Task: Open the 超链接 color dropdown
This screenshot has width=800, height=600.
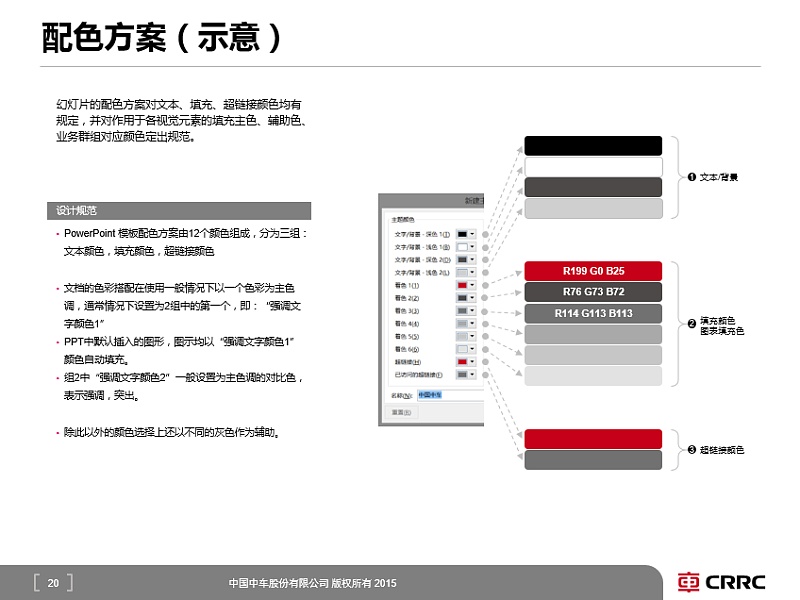Action: pyautogui.click(x=473, y=360)
